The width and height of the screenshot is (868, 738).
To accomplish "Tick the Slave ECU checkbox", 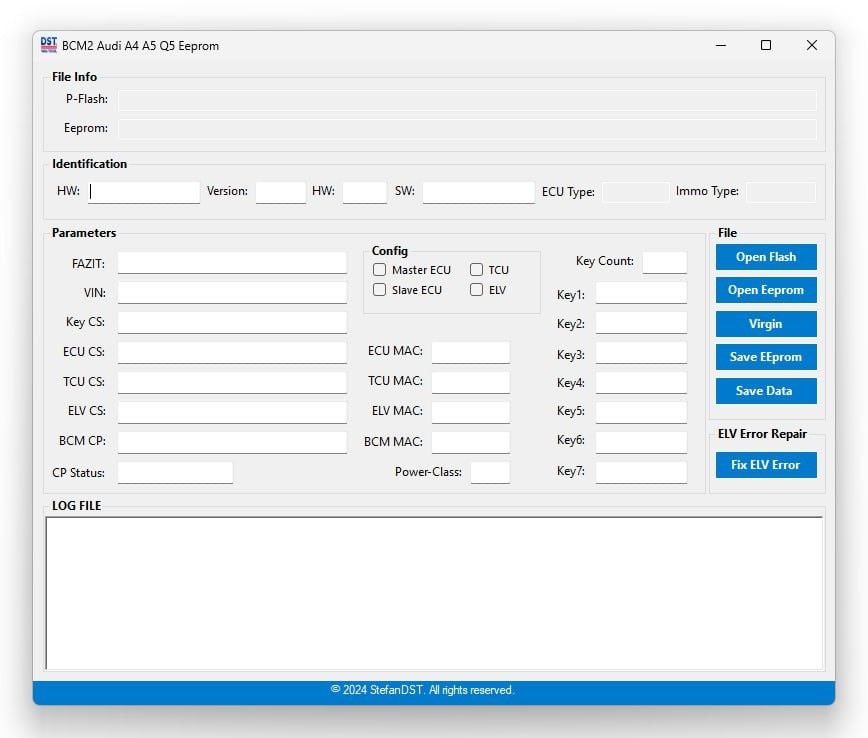I will (380, 290).
